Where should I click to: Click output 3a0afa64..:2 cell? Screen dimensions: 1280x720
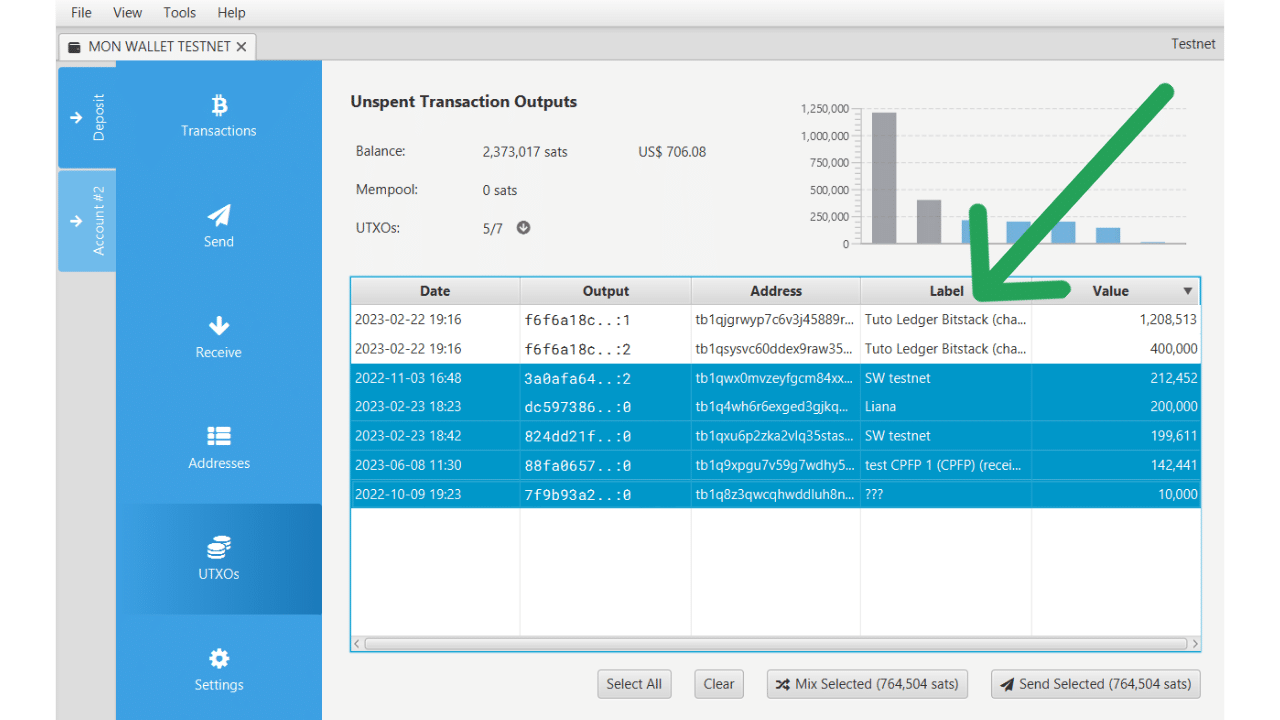[606, 378]
